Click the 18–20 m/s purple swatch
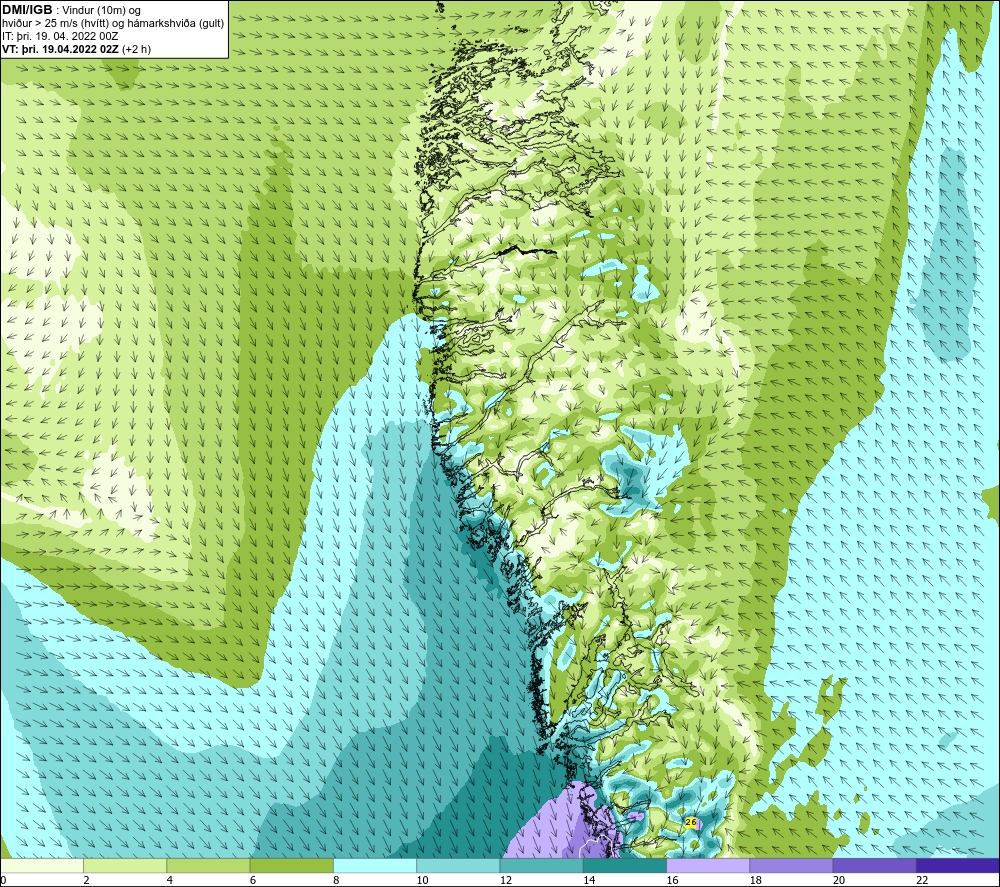The height and width of the screenshot is (887, 1000). pyautogui.click(x=791, y=865)
